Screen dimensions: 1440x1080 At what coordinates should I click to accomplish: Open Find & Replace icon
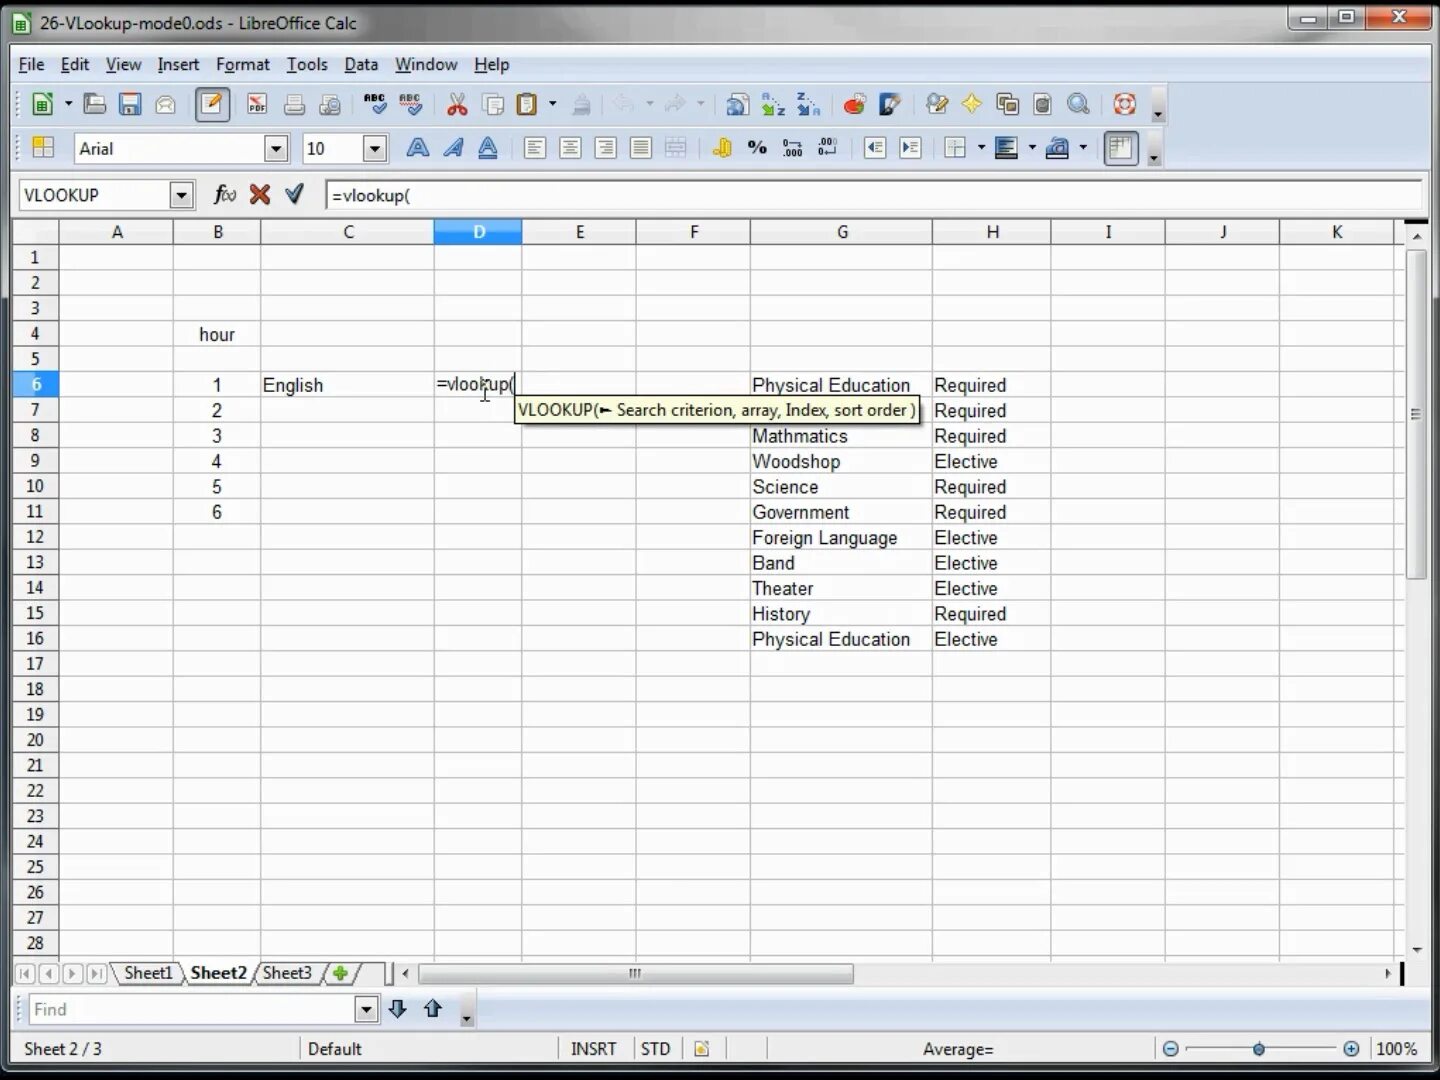point(937,104)
